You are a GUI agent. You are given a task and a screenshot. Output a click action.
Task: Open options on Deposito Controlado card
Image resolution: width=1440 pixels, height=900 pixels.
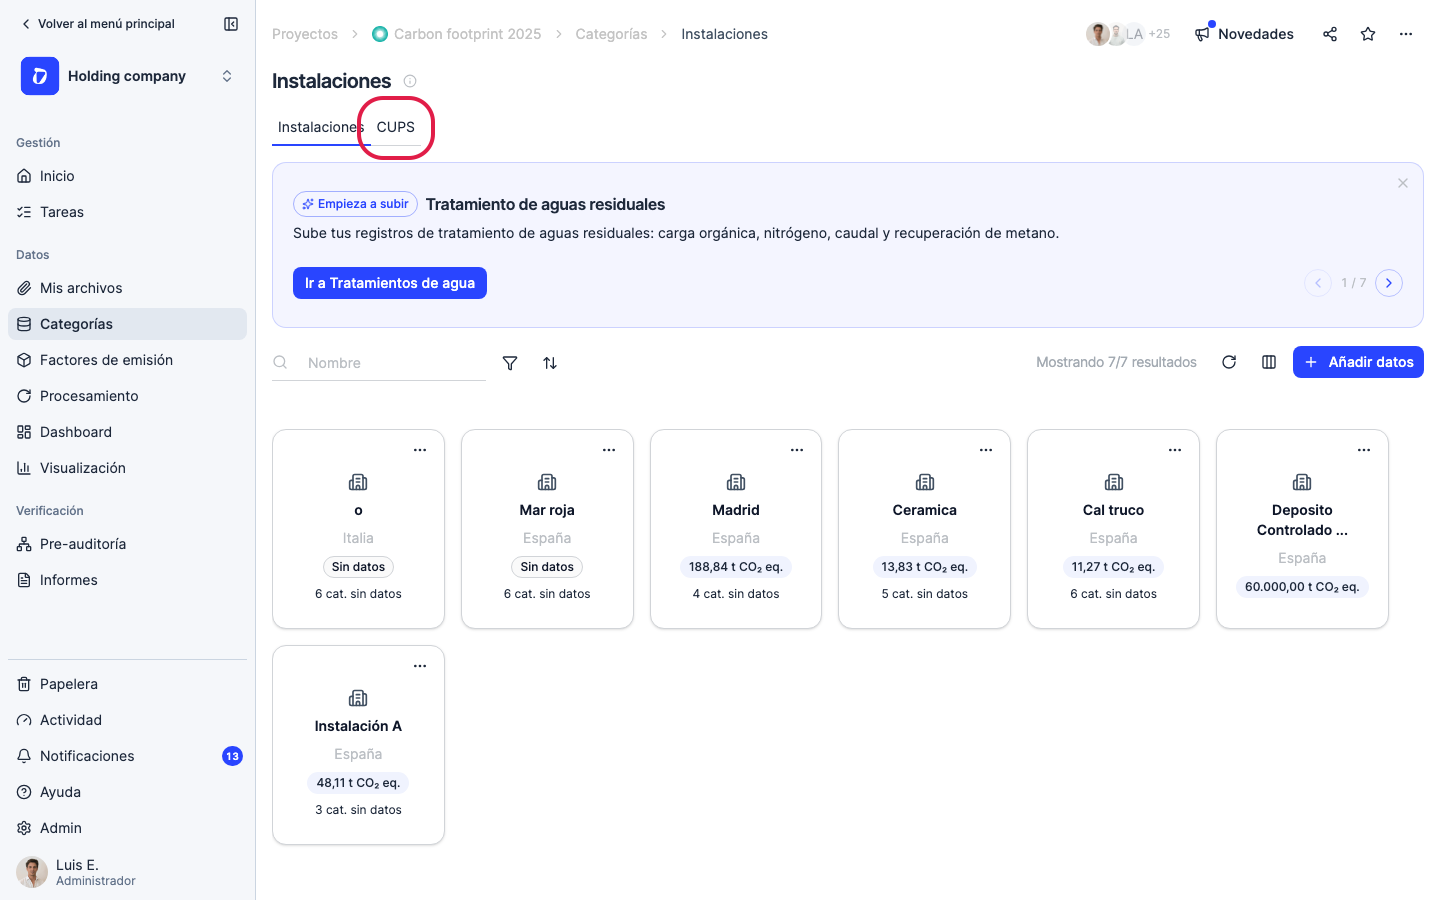[1364, 450]
